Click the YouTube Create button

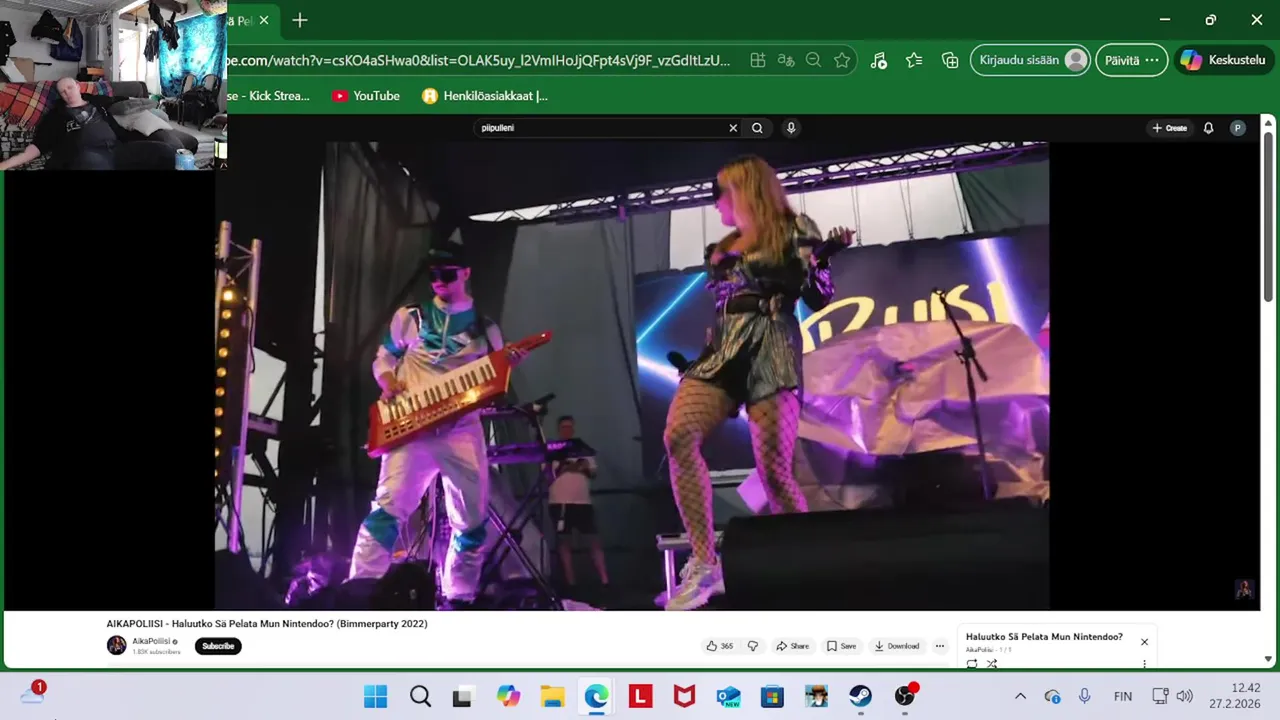click(1169, 128)
